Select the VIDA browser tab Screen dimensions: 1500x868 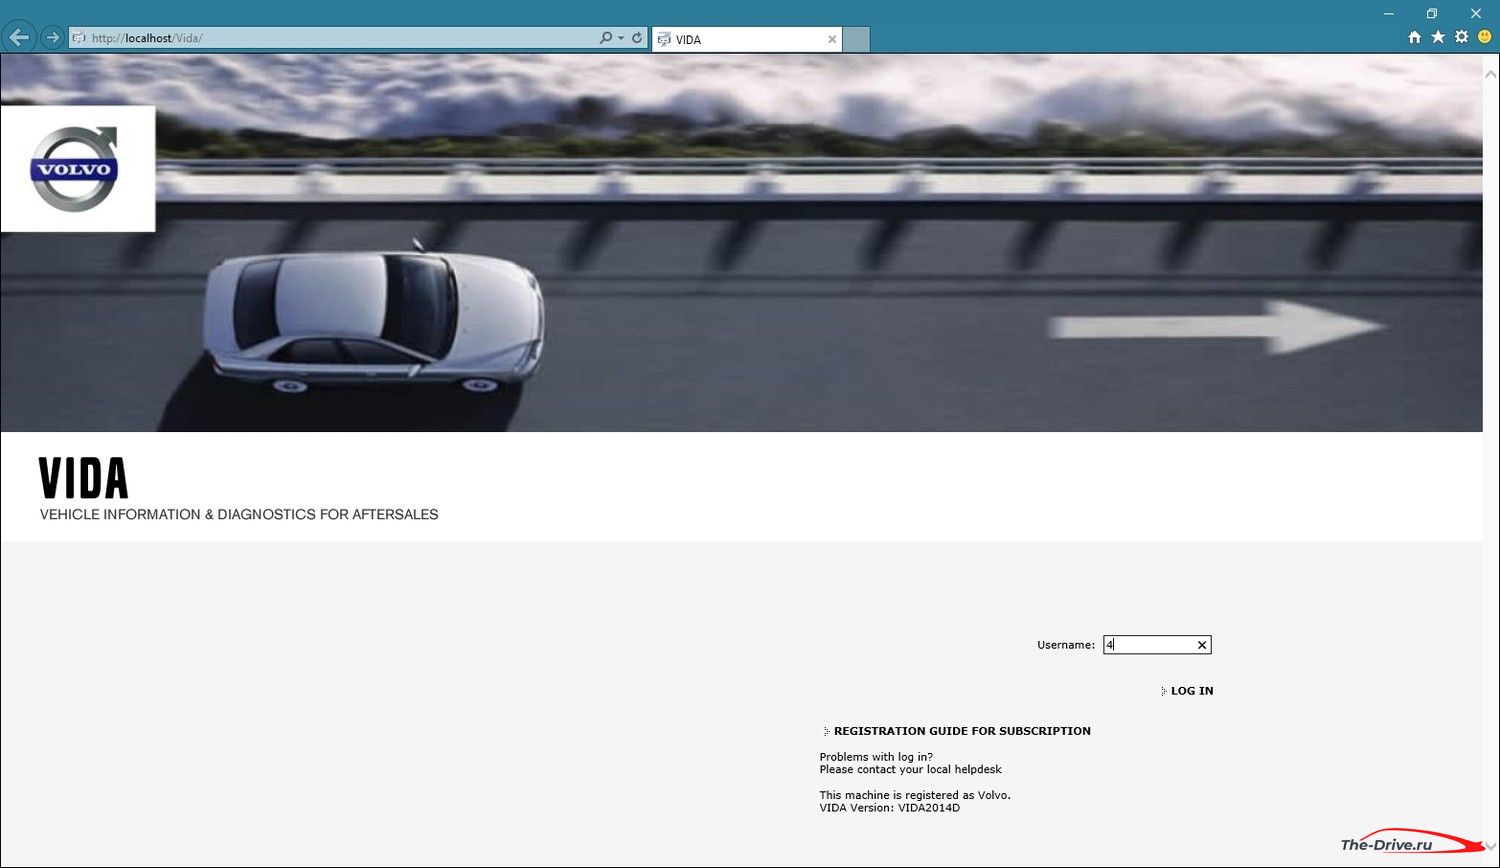tap(747, 39)
